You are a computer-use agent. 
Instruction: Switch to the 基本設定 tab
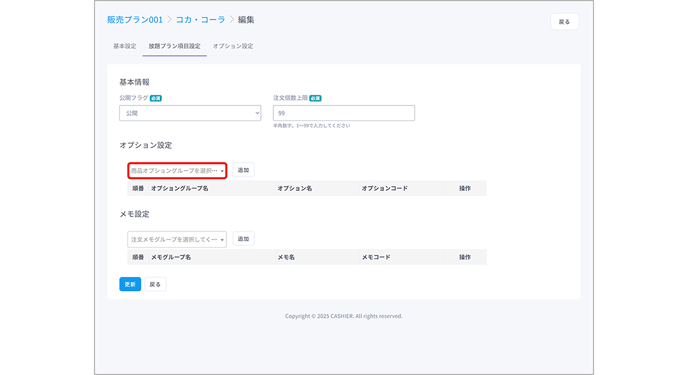[x=125, y=46]
